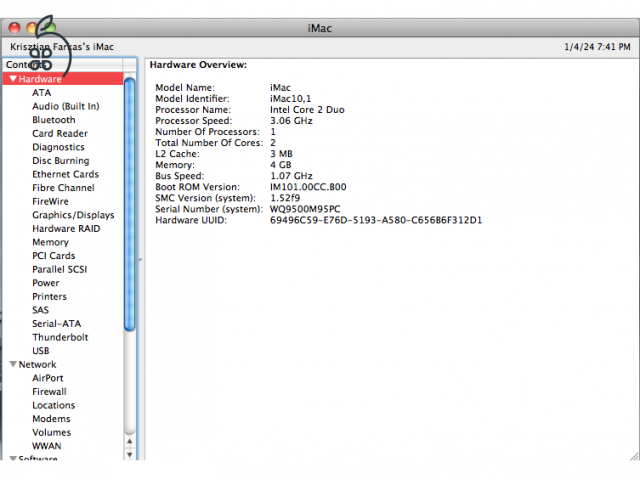Open Printers information

pyautogui.click(x=49, y=296)
